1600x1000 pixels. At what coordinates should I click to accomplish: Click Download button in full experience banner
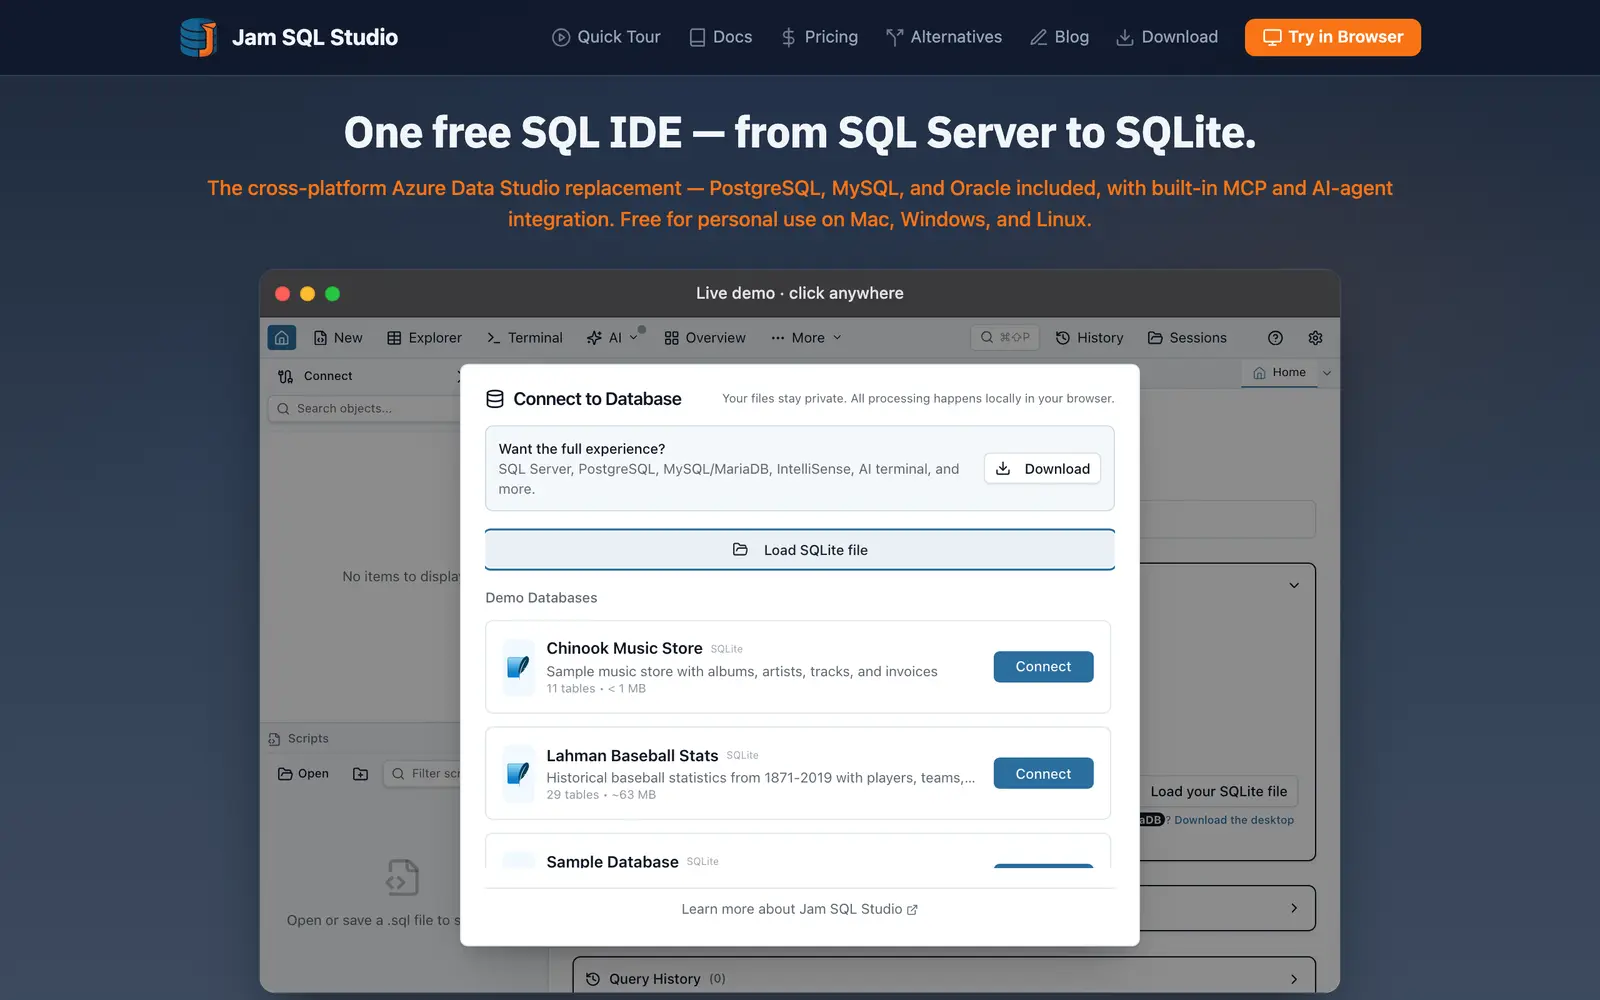[1042, 469]
